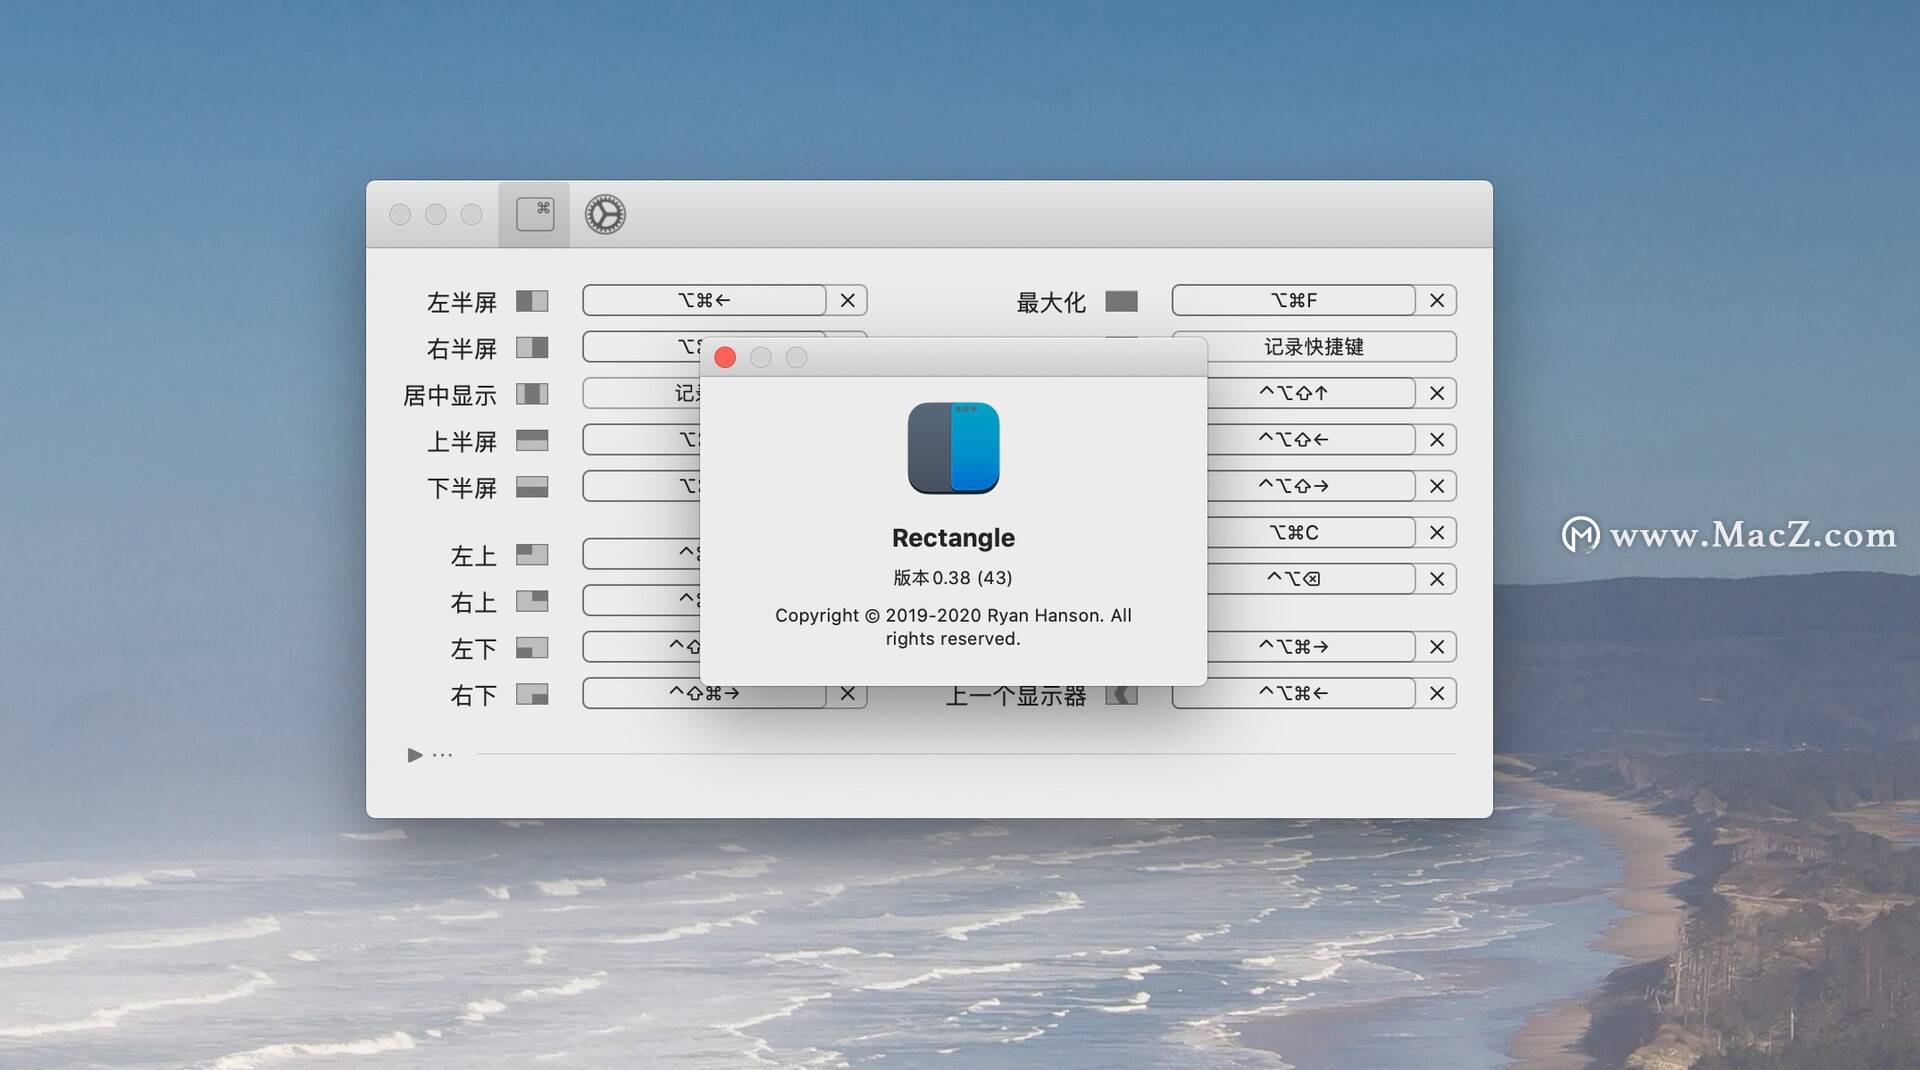The image size is (1920, 1070).
Task: Click the 左下 bottom-left corner icon
Action: coord(532,648)
